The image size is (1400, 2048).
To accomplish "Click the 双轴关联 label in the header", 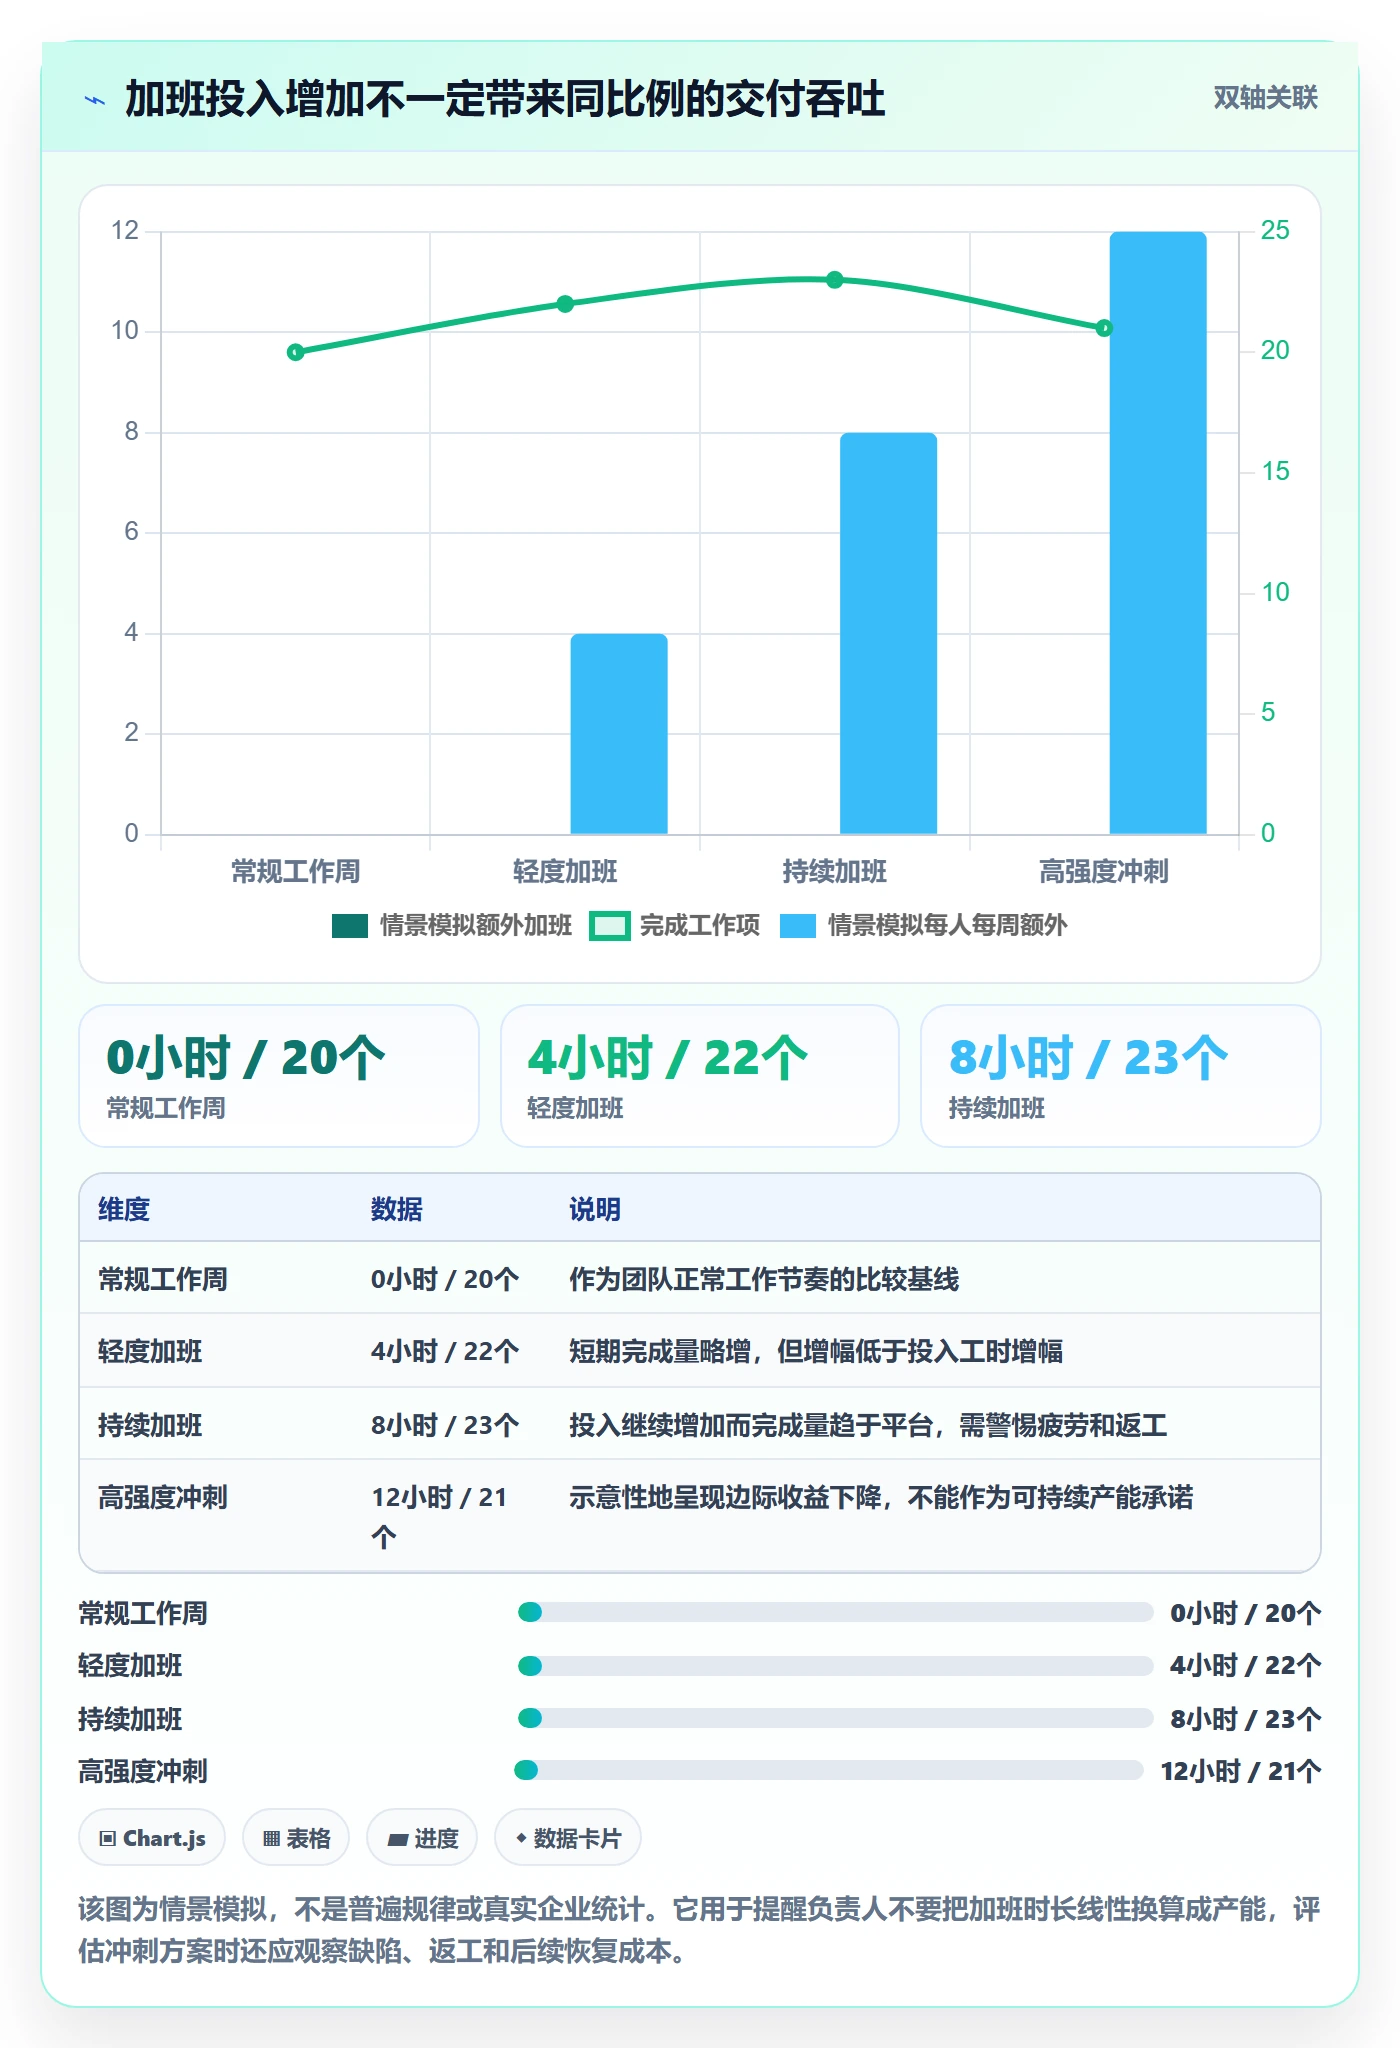I will [1265, 98].
